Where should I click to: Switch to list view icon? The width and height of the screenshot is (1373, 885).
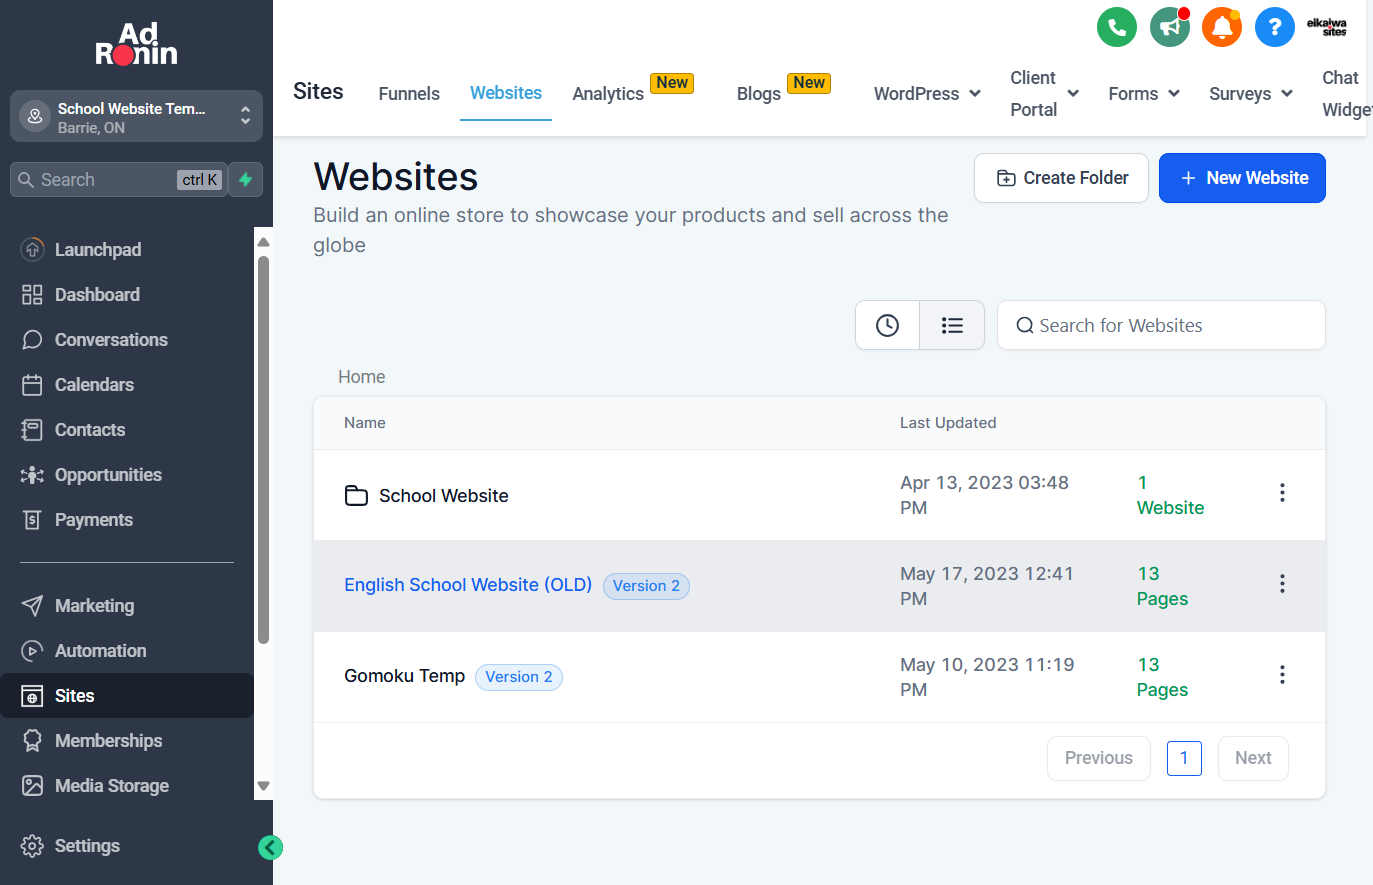click(952, 325)
